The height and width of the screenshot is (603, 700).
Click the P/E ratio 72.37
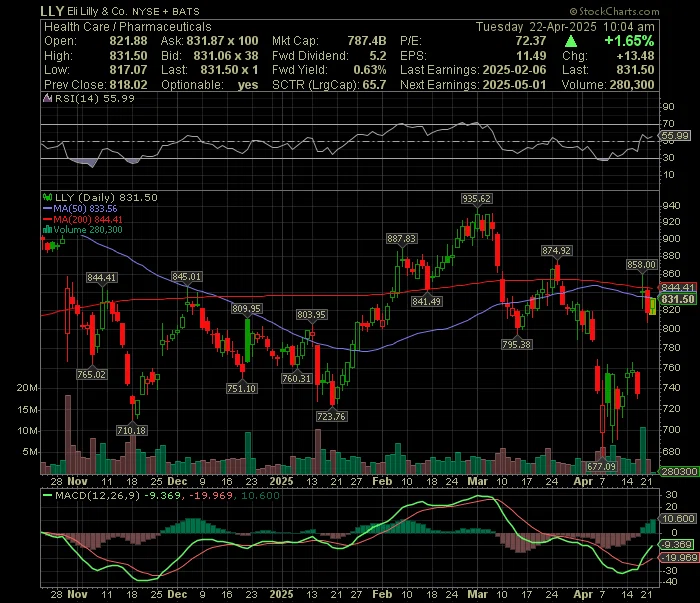pyautogui.click(x=531, y=41)
